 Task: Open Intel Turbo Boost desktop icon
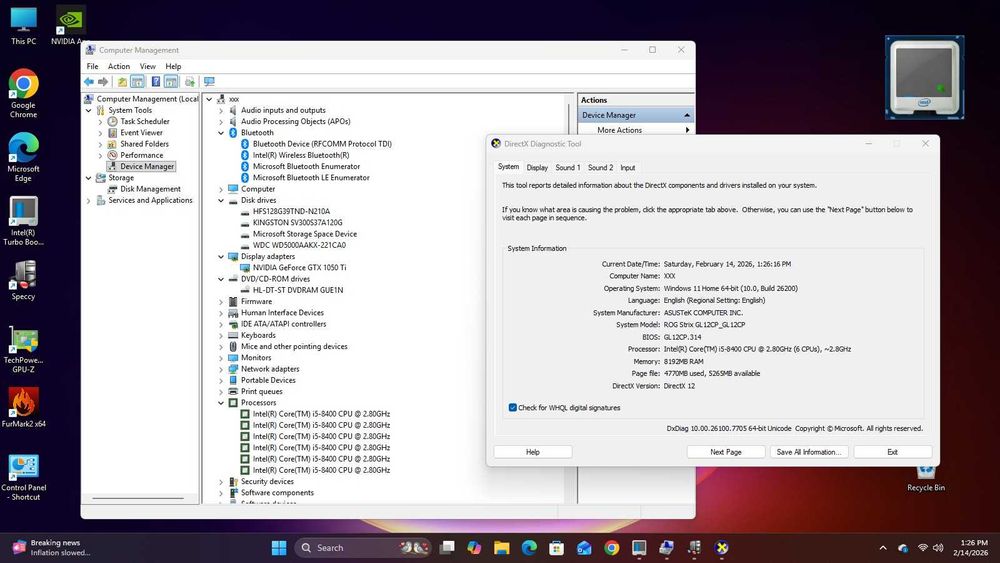(x=23, y=221)
